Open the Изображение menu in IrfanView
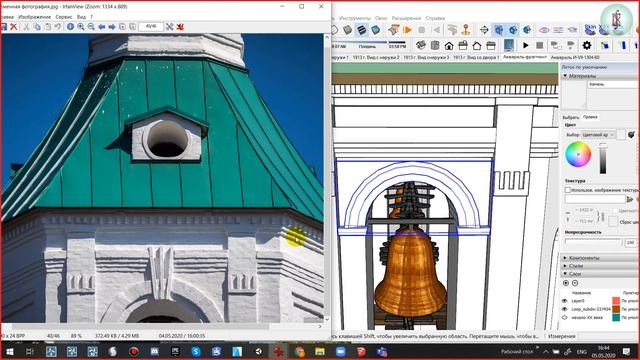This screenshot has width=640, height=360. coord(34,17)
